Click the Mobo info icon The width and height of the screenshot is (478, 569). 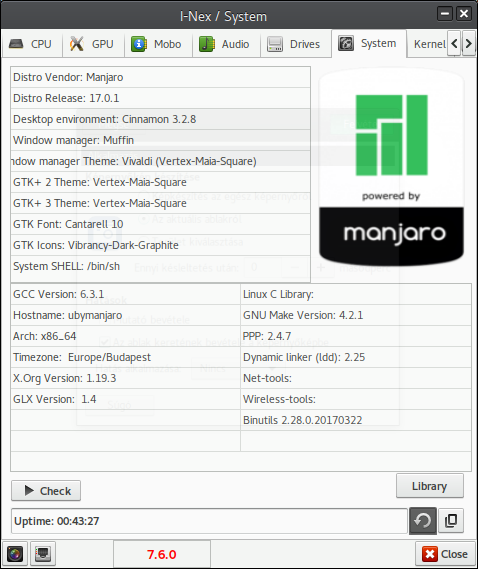click(139, 44)
